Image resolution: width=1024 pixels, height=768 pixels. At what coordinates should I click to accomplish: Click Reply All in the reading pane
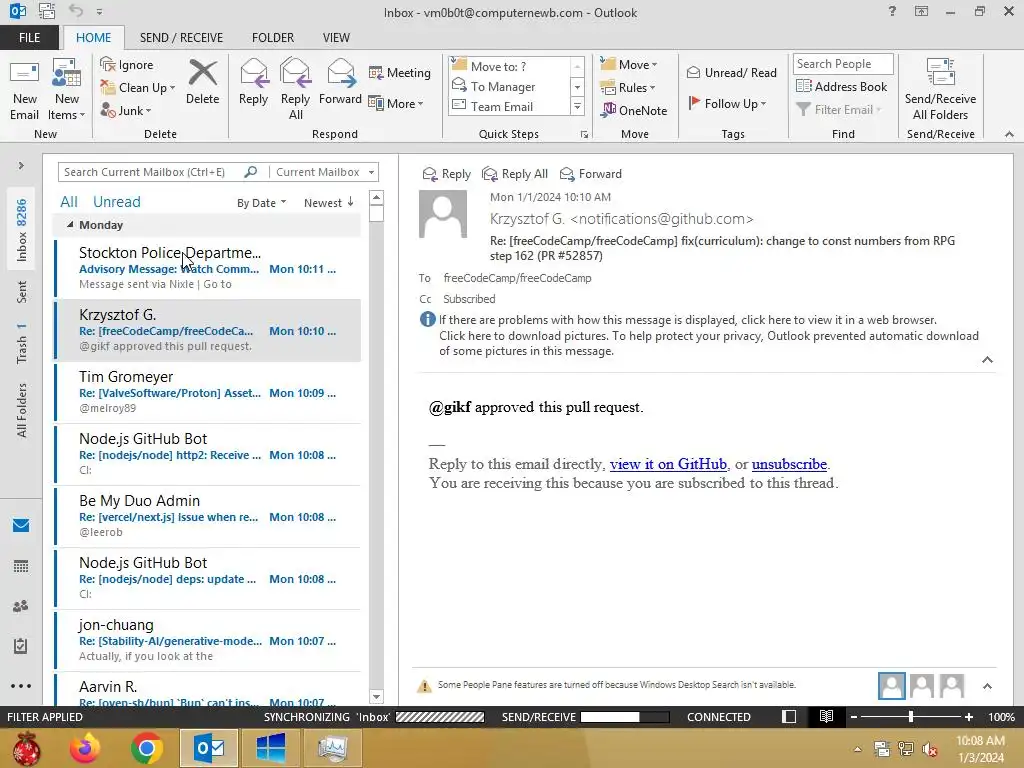[x=515, y=174]
